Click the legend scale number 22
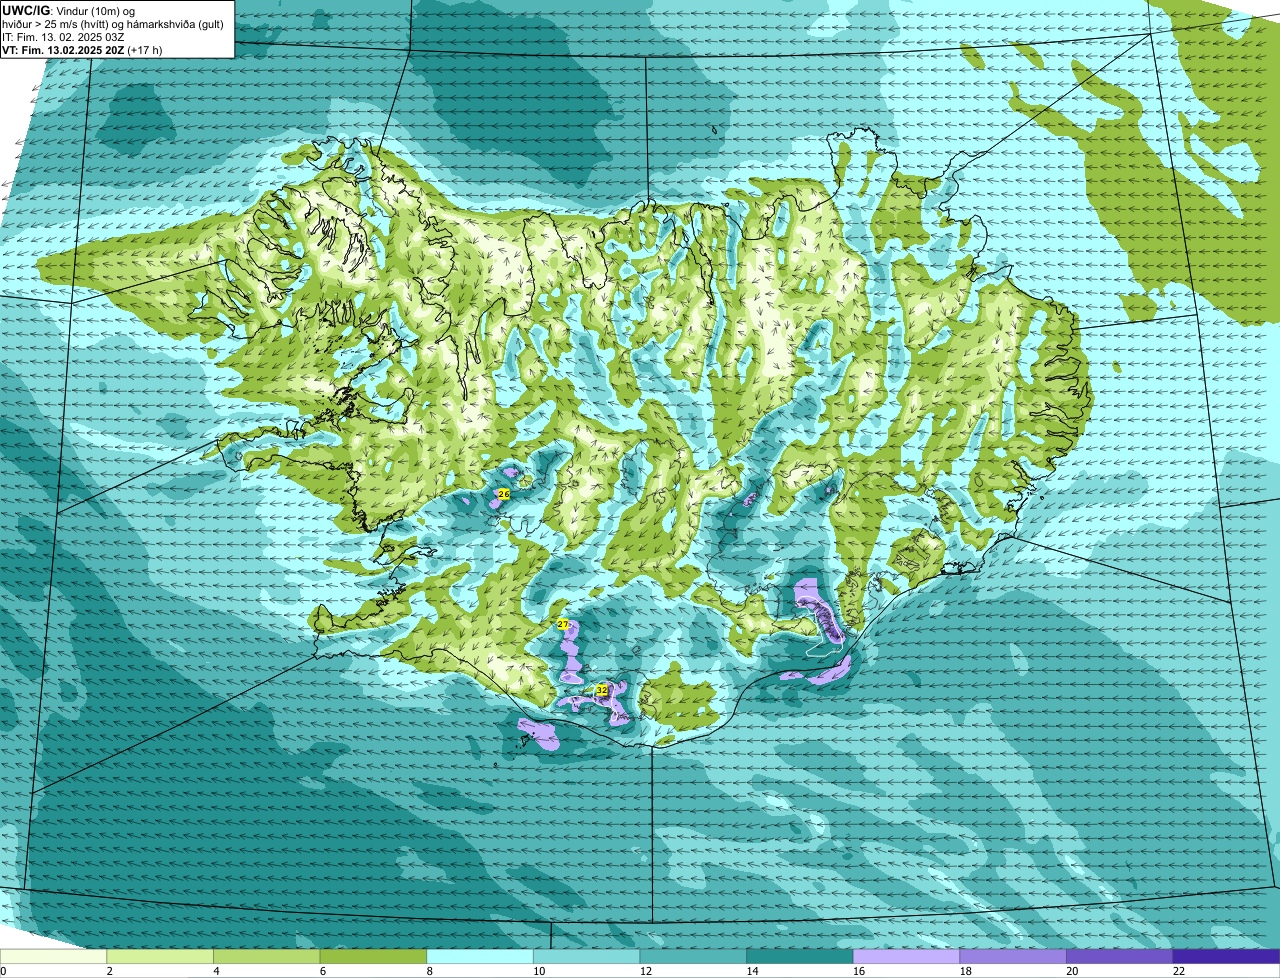 (1179, 971)
